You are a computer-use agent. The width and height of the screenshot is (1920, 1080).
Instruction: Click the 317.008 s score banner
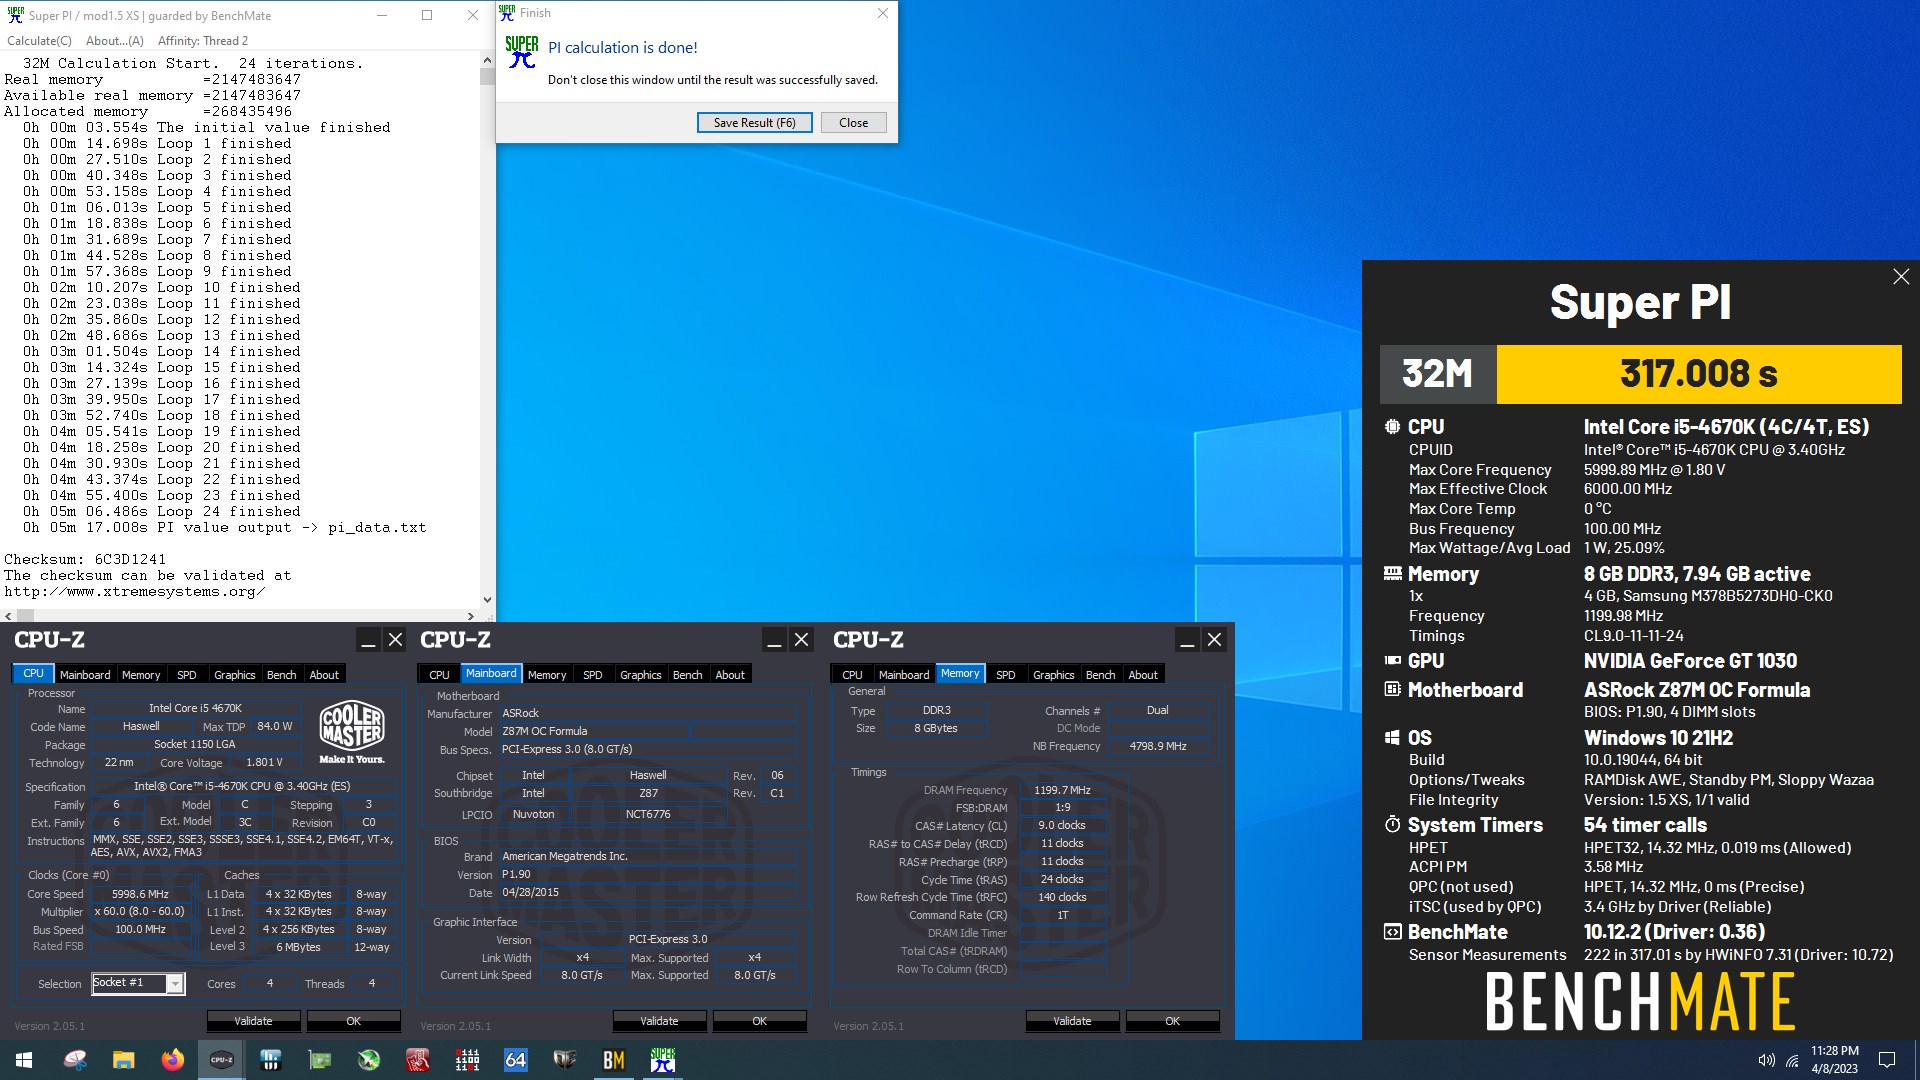click(1698, 374)
